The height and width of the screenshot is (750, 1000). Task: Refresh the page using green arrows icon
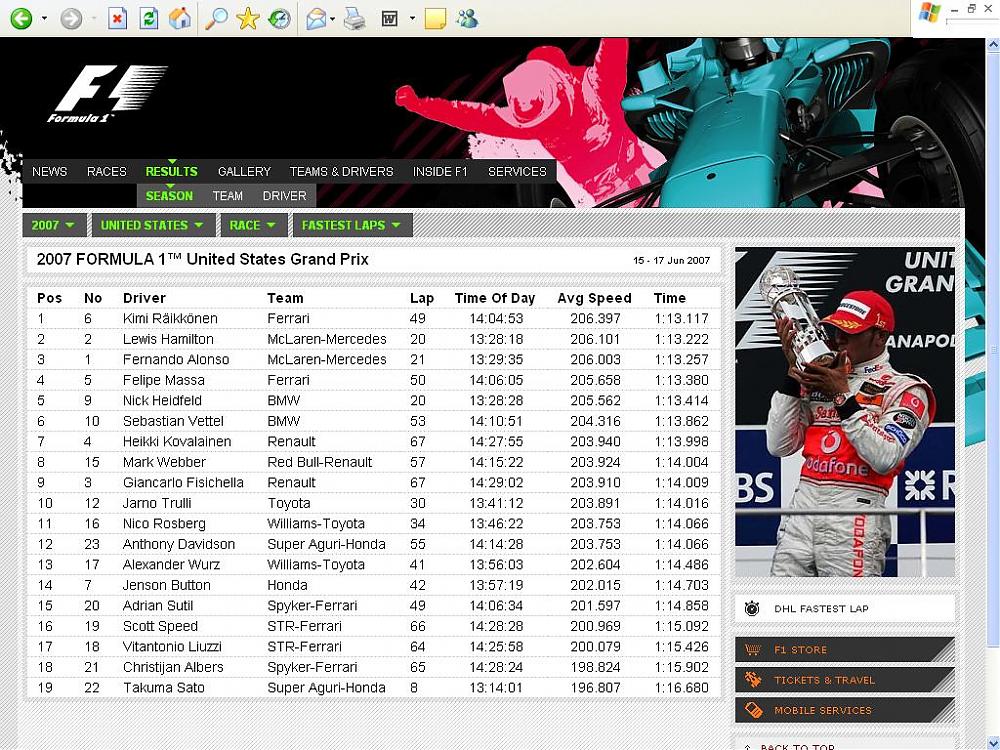148,18
